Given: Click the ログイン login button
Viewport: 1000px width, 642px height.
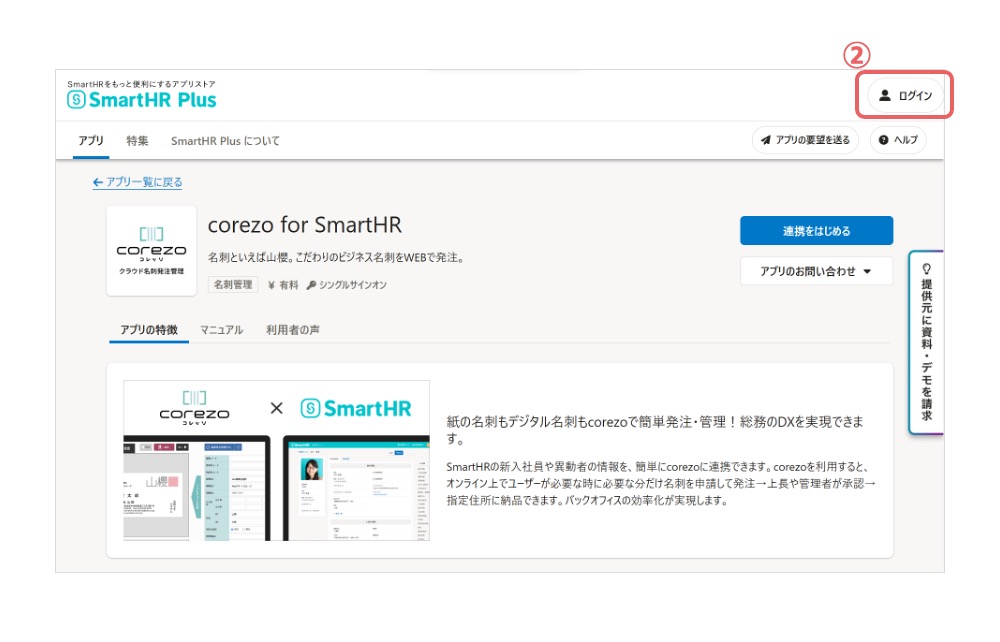Looking at the screenshot, I should (905, 96).
